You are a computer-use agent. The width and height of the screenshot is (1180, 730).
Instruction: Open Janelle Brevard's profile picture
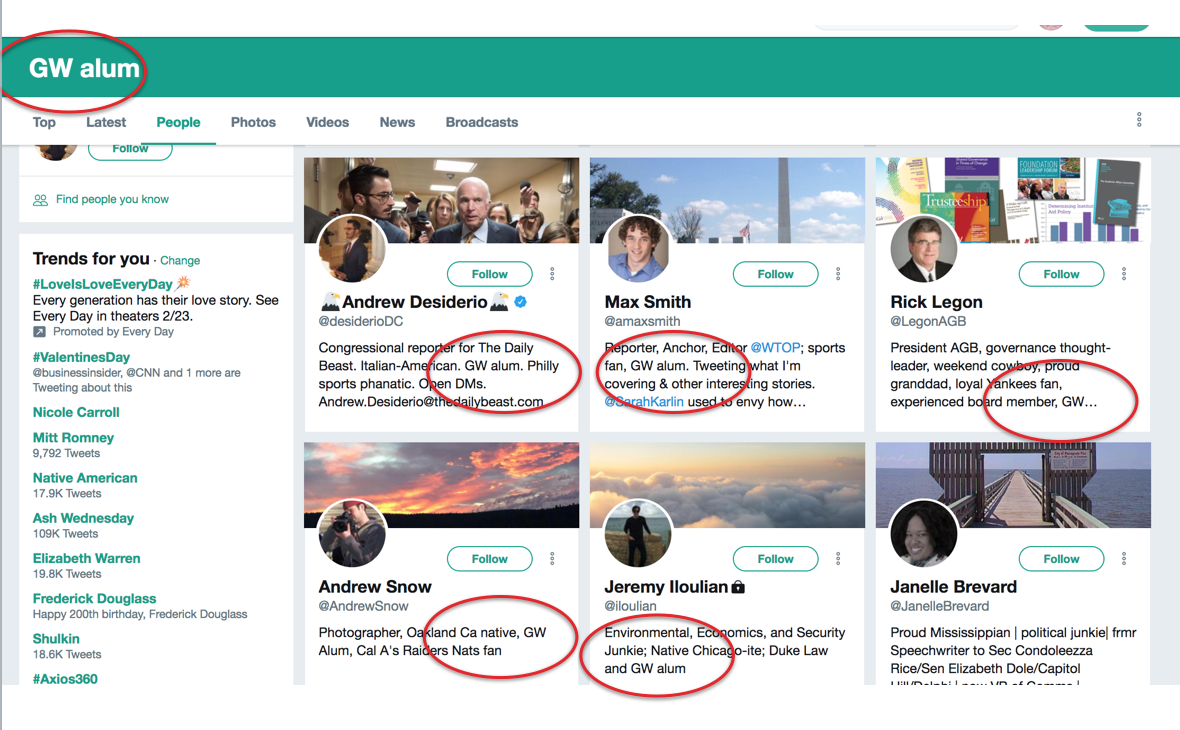click(924, 534)
